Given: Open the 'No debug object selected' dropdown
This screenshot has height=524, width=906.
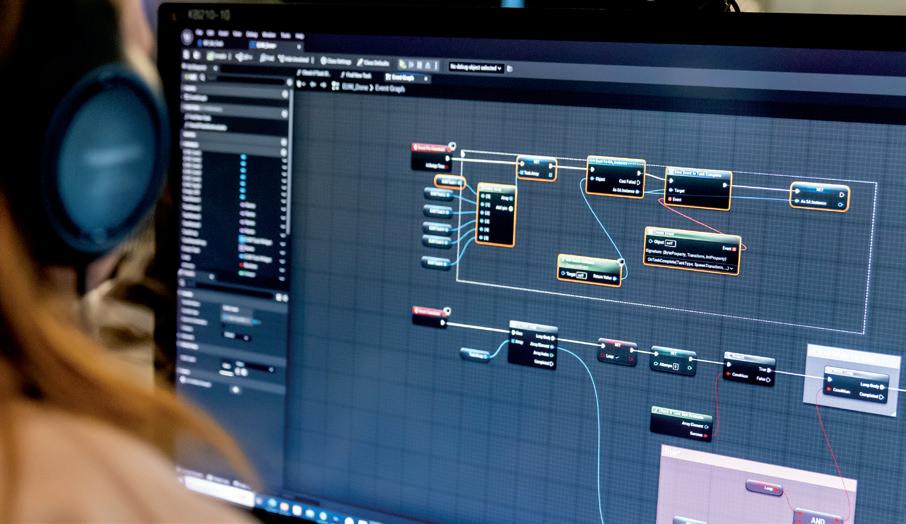Looking at the screenshot, I should tap(476, 67).
